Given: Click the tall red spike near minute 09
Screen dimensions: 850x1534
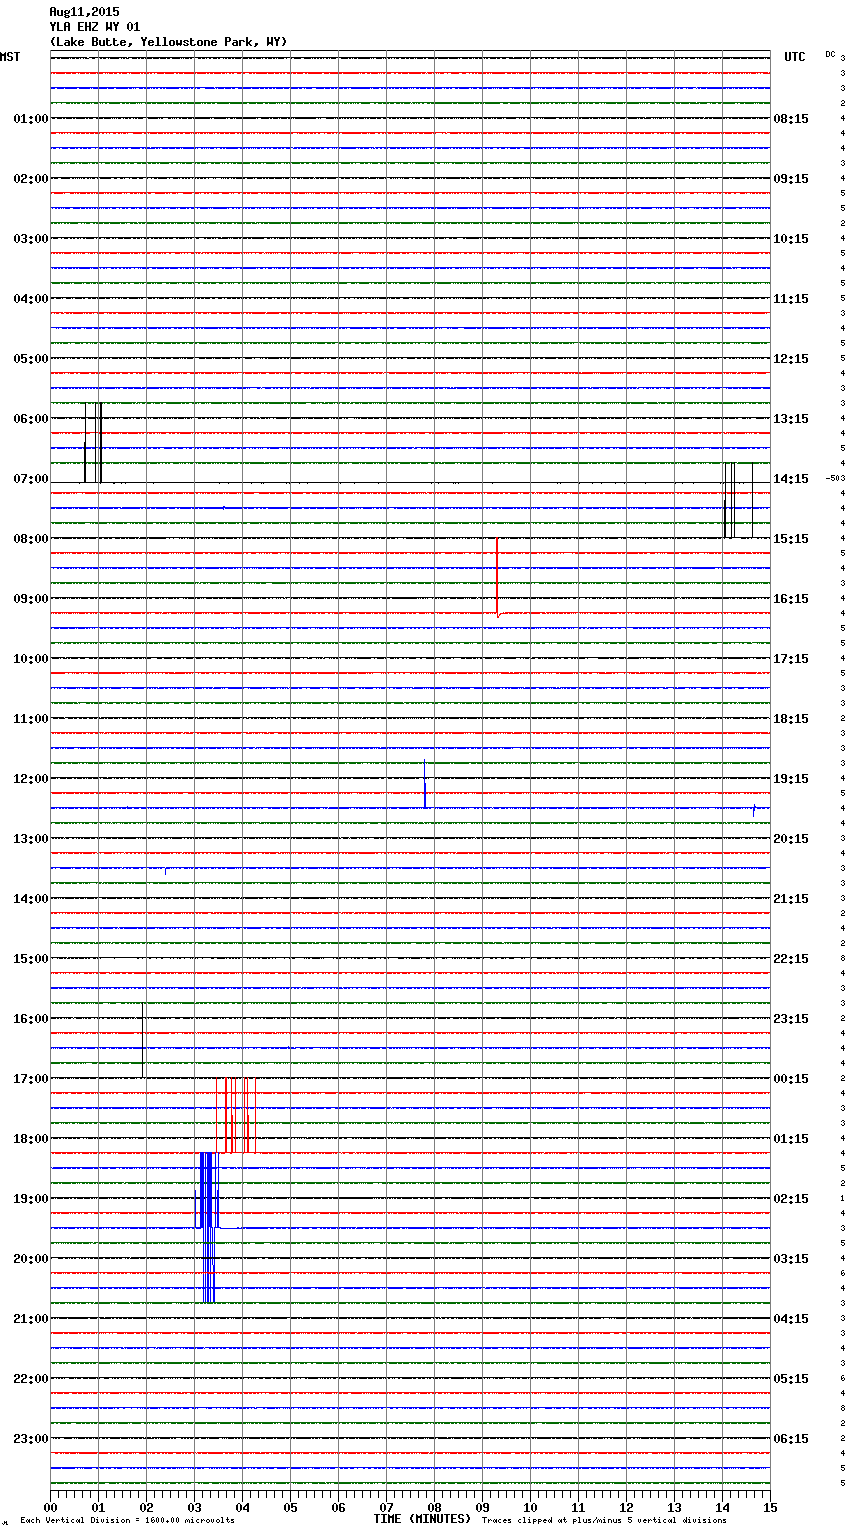Looking at the screenshot, I should click(x=497, y=577).
